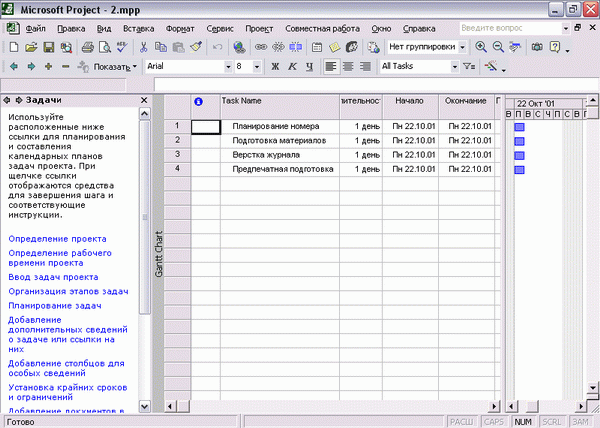Open the Проект menu
600x428 pixels.
259,29
